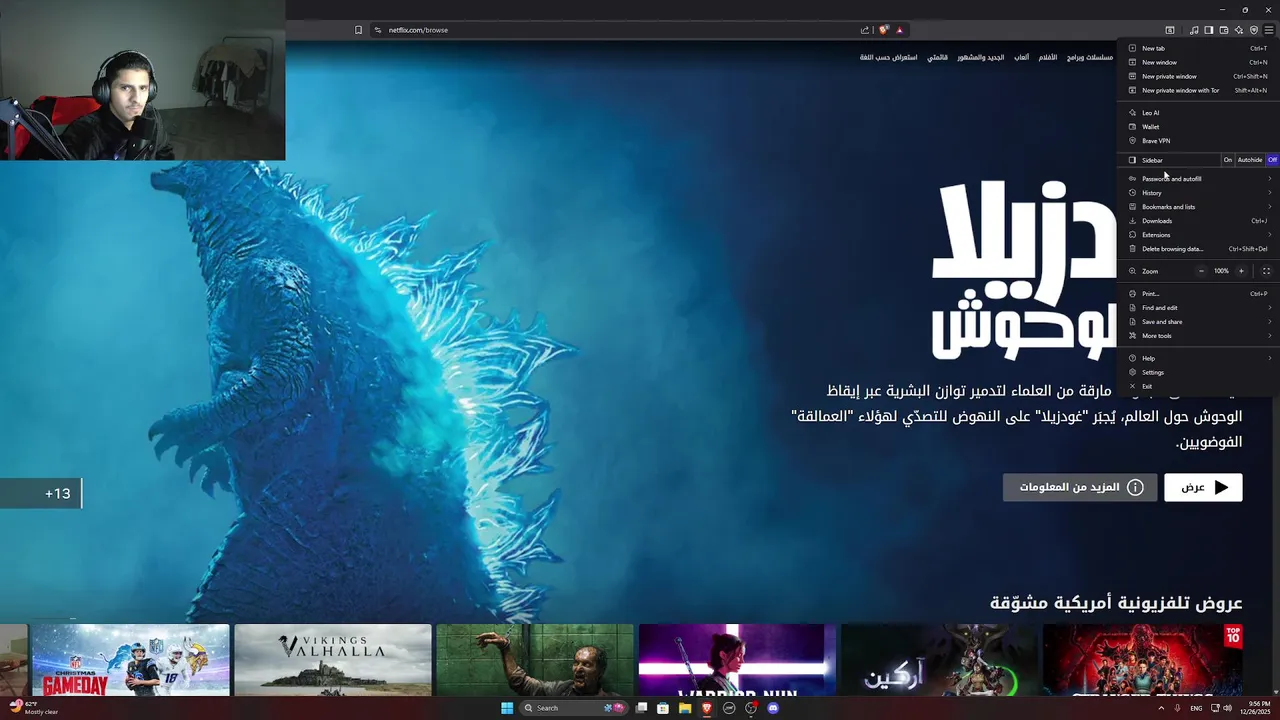Open Netflix nav link استعراض حسب اللغة
The height and width of the screenshot is (720, 1280).
click(x=889, y=57)
